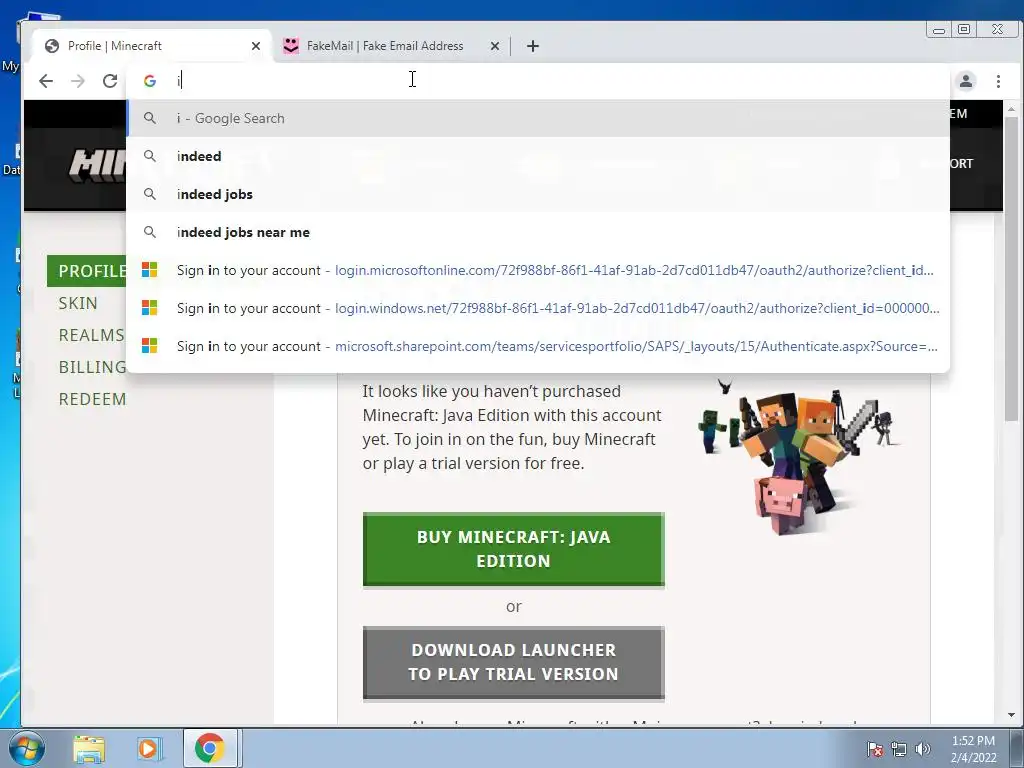Minimize the Chrome window
1024x768 pixels.
coord(938,29)
